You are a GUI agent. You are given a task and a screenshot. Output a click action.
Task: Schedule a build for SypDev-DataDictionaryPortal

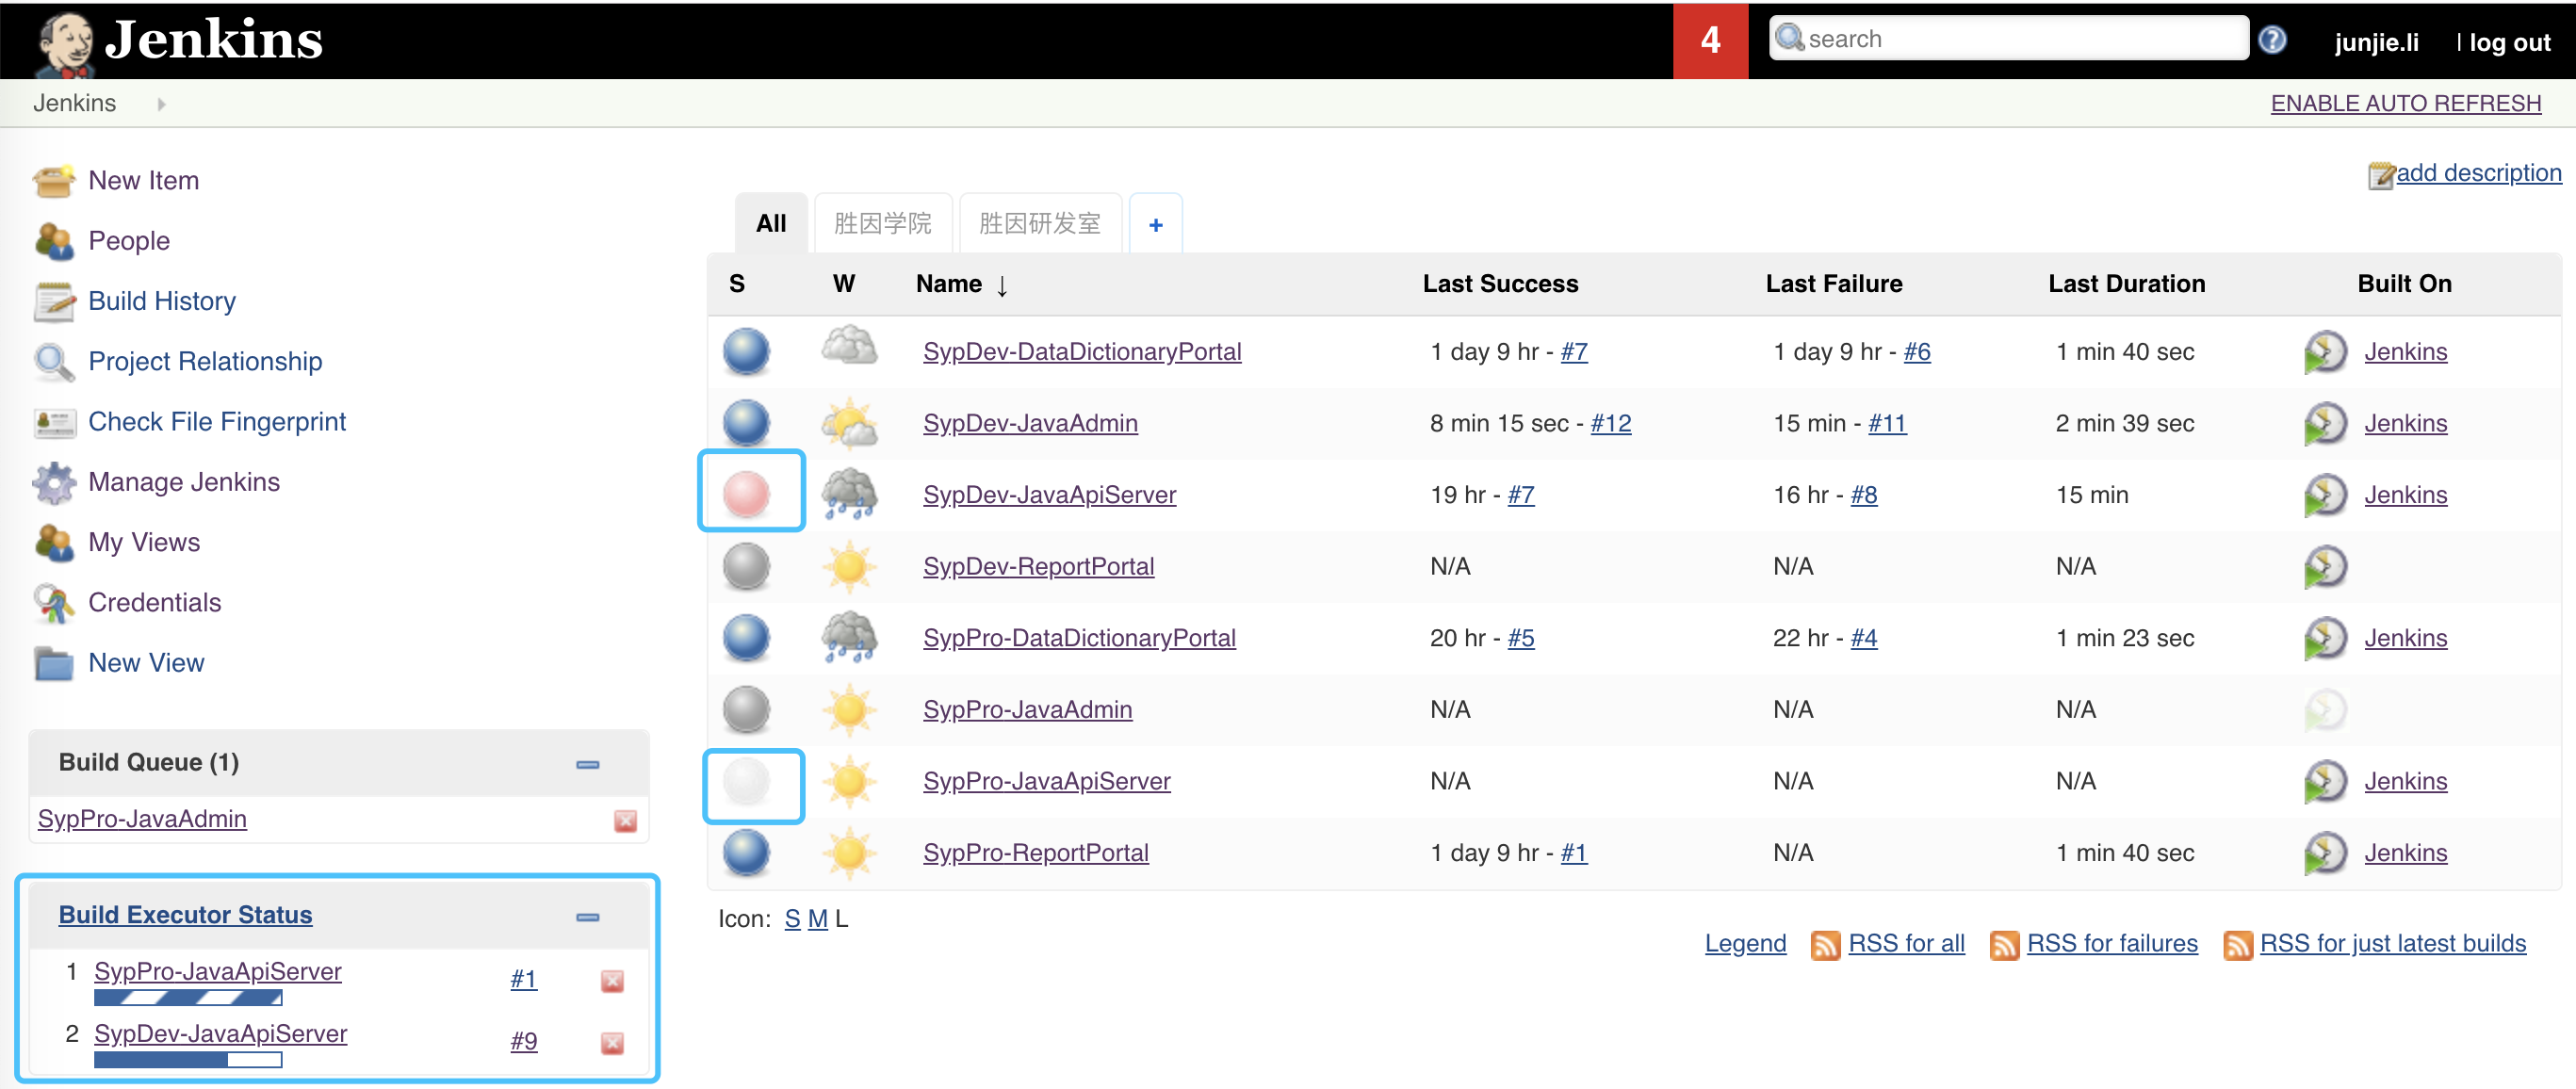[x=2325, y=352]
